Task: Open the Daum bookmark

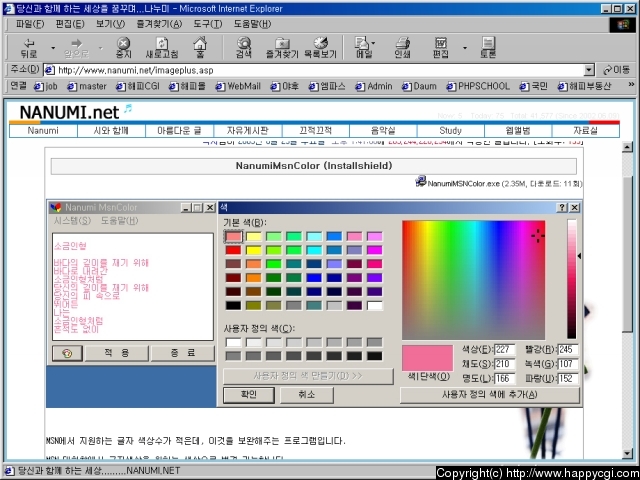Action: [419, 86]
